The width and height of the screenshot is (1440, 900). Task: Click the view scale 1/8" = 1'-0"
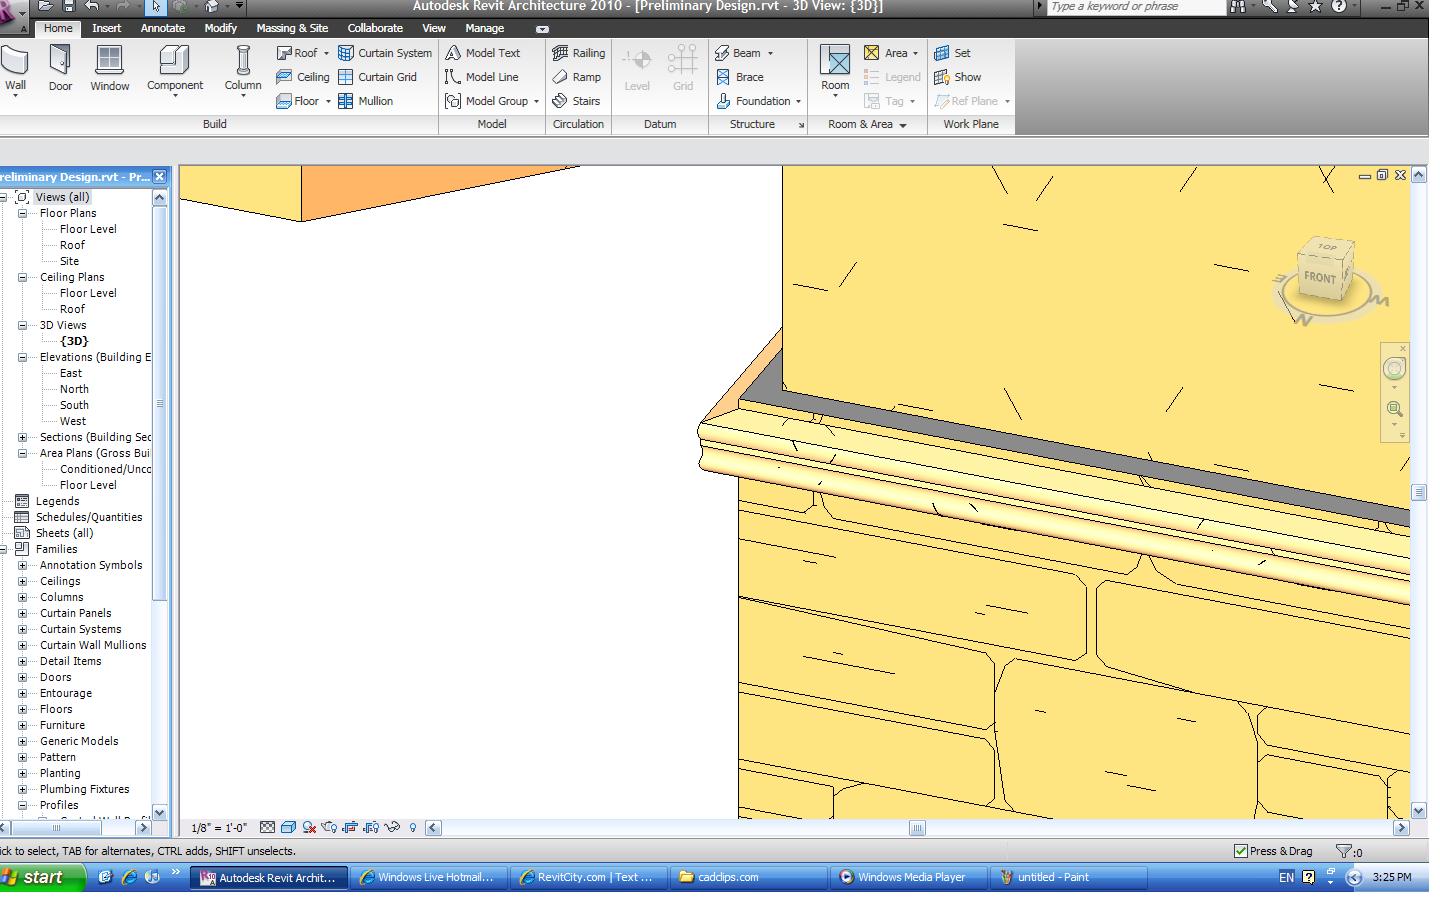(x=219, y=828)
